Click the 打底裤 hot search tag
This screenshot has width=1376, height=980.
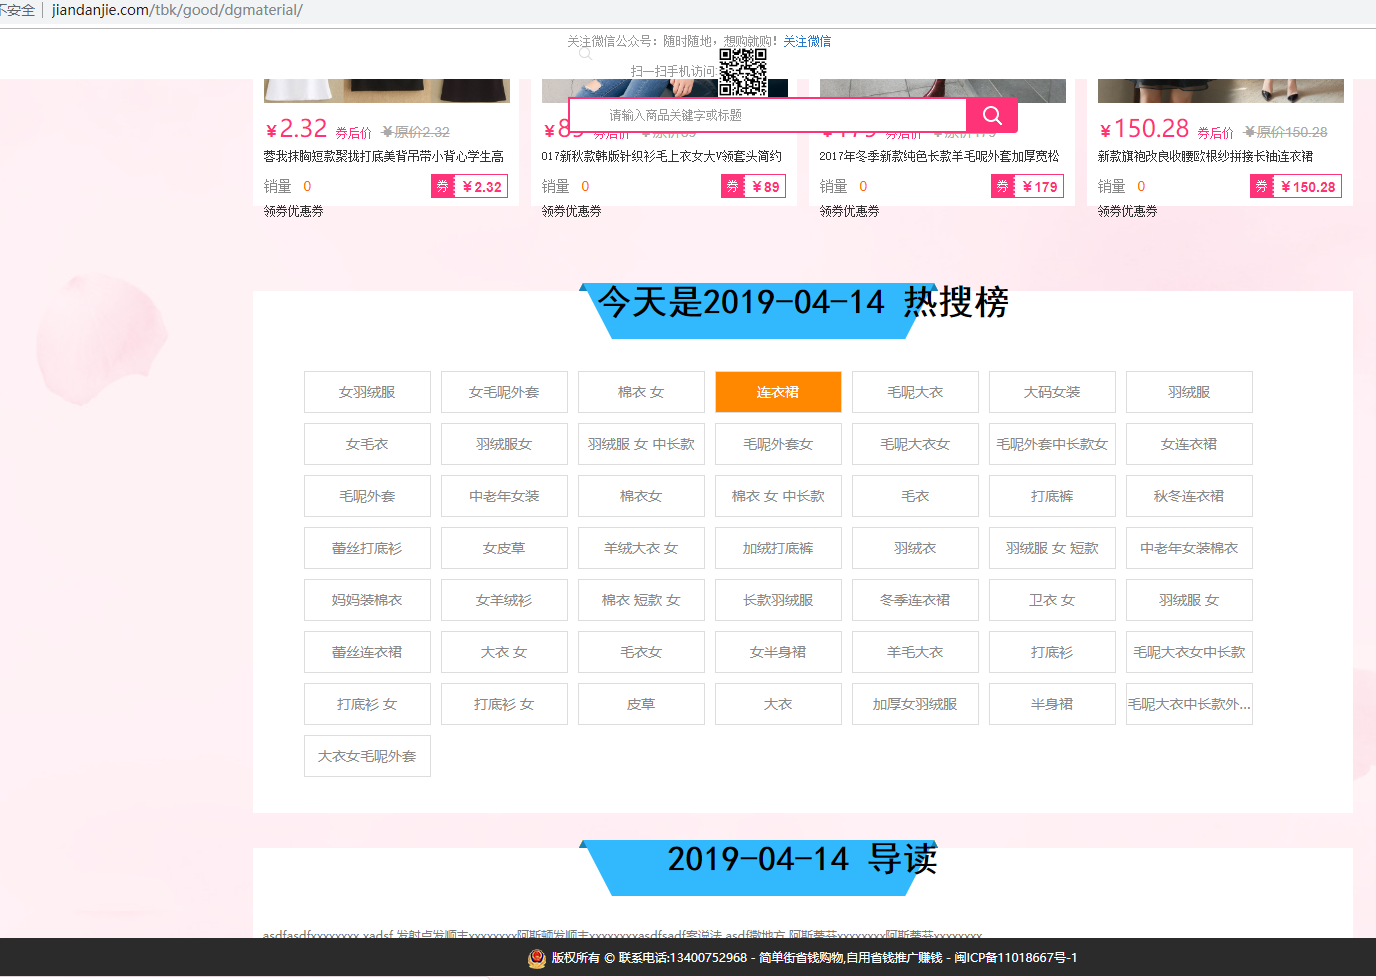tap(1052, 496)
